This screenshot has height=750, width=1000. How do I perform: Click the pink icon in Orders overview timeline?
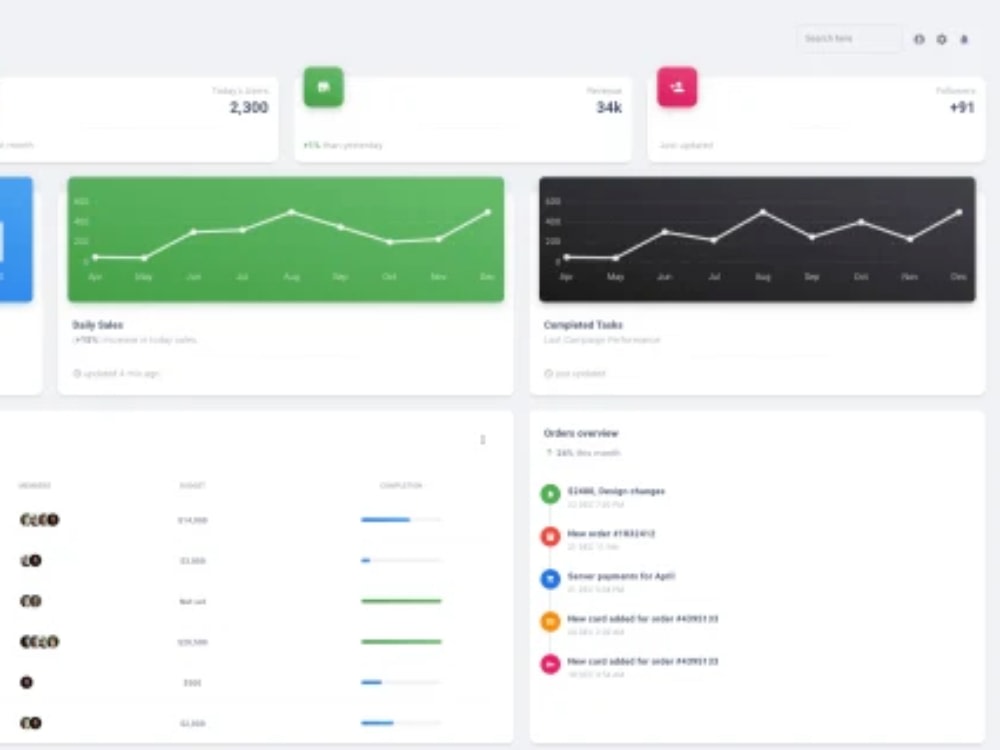click(x=550, y=664)
